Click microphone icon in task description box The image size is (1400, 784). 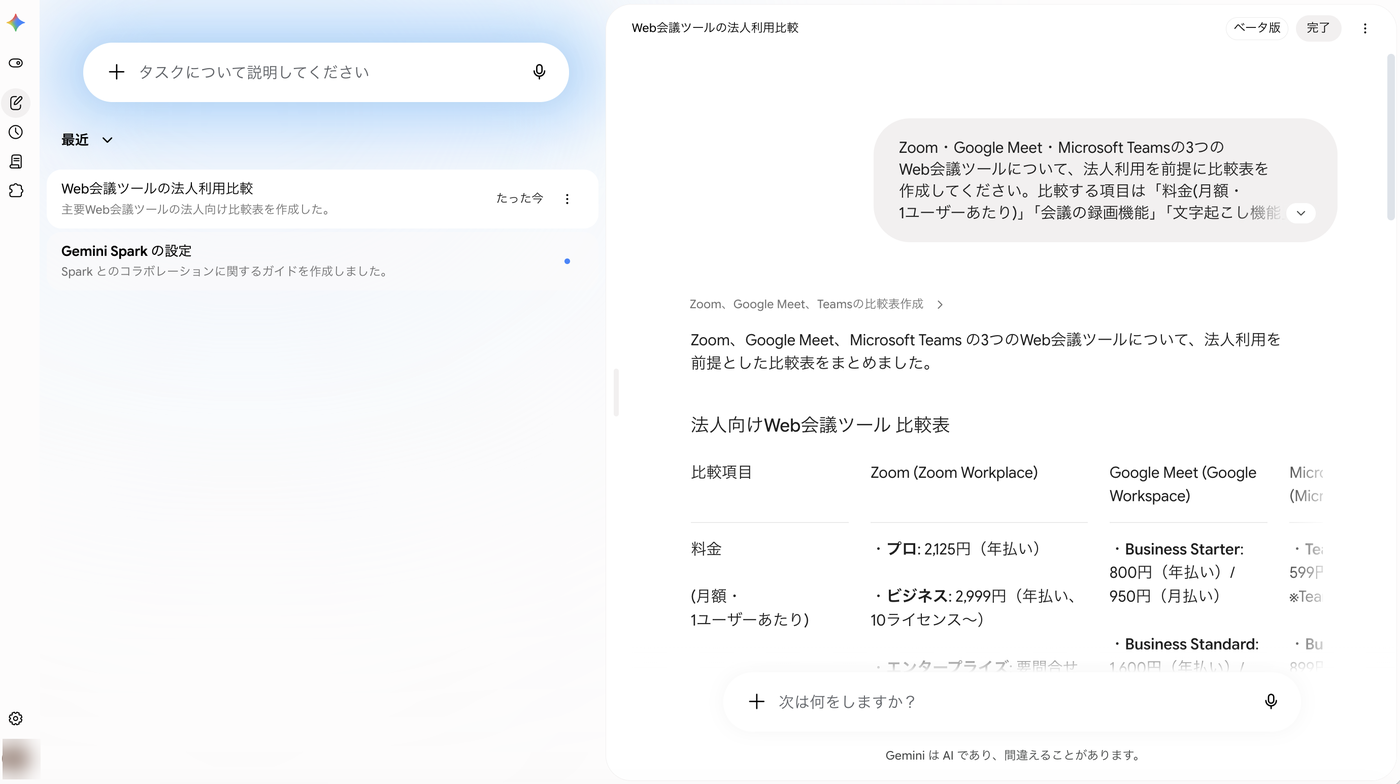click(x=539, y=72)
